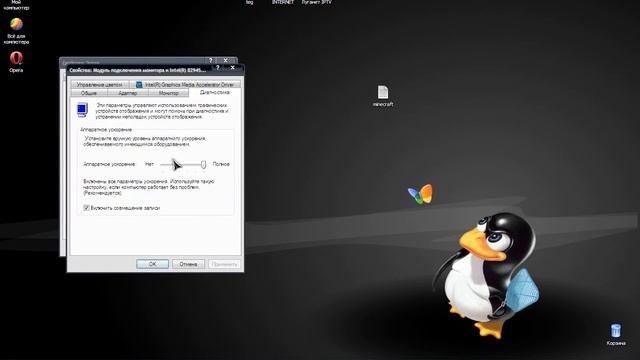Confirm the dialog with the OK button
The height and width of the screenshot is (360, 640).
point(152,264)
